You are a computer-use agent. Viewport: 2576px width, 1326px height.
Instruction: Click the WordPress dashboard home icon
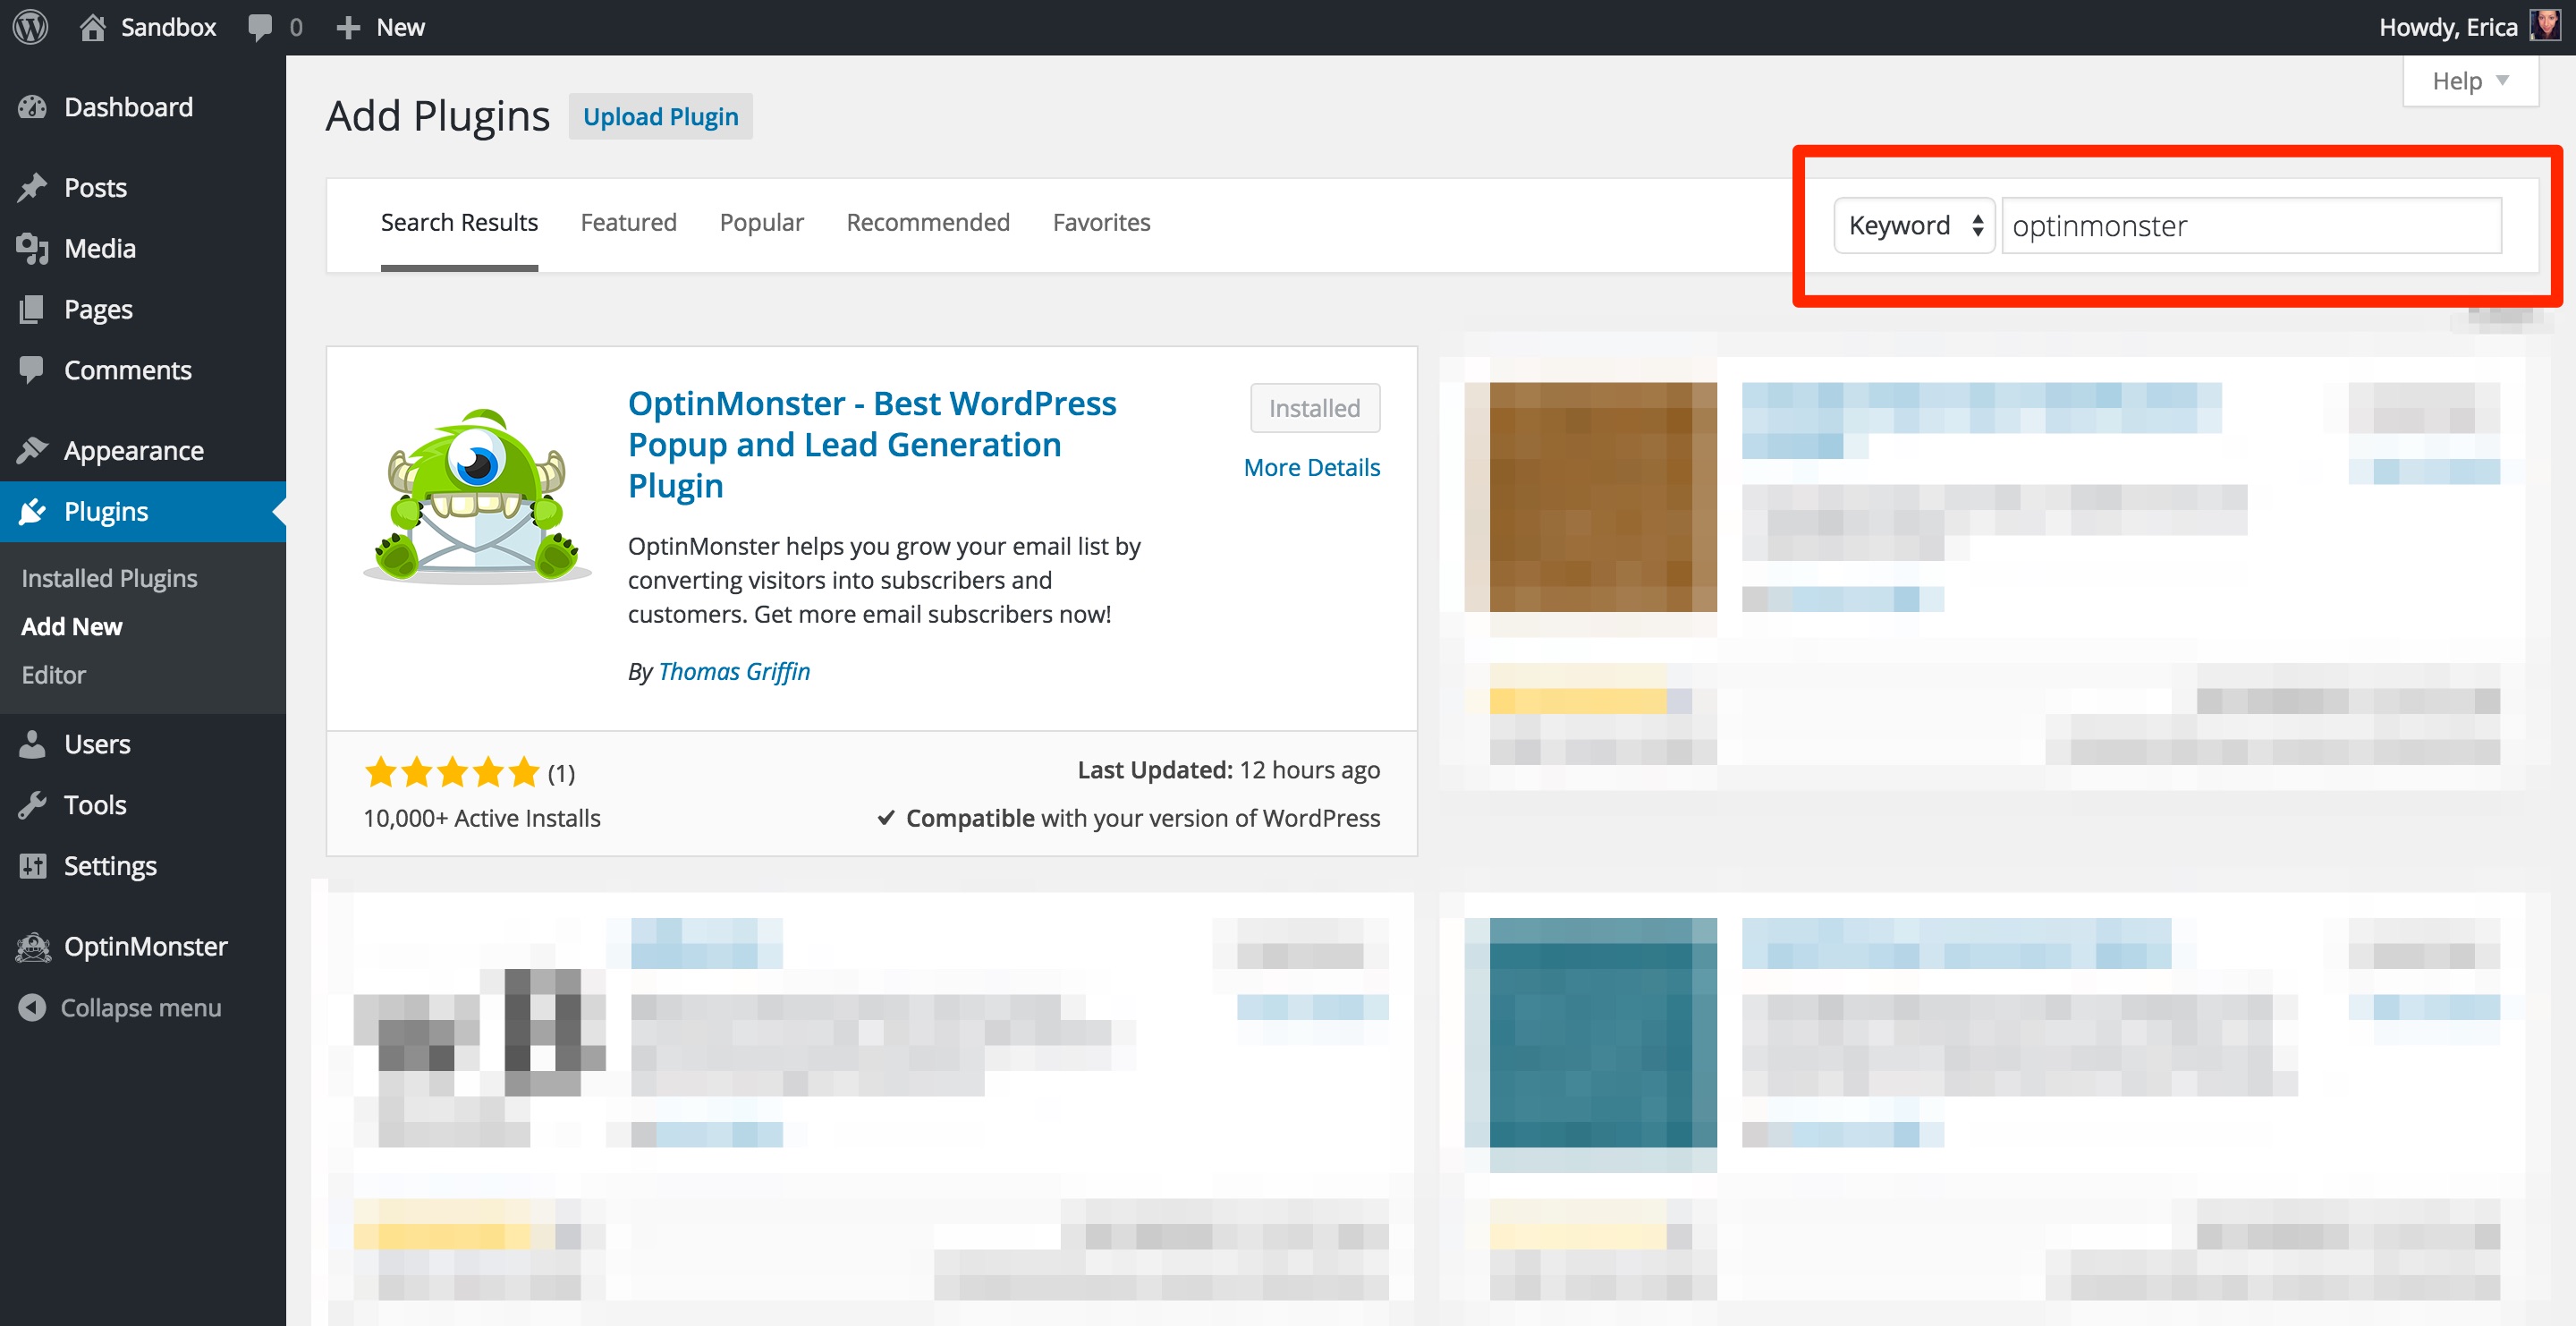pos(95,25)
